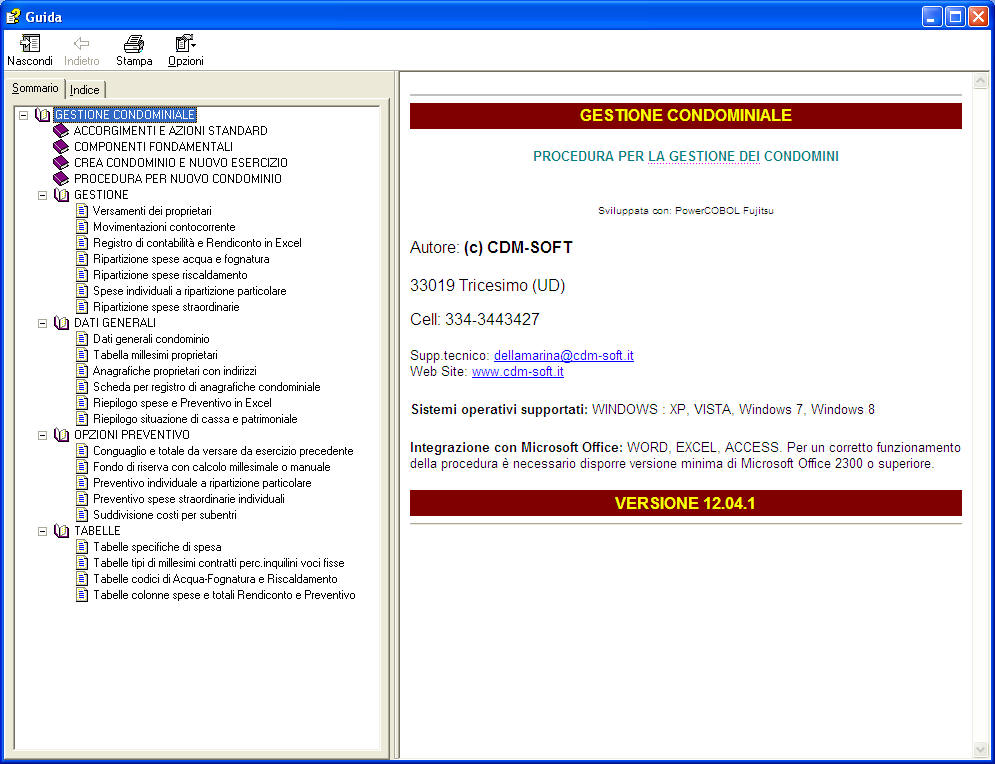The width and height of the screenshot is (995, 764).
Task: Select the DATI GENERALI folder label
Action: [x=115, y=323]
